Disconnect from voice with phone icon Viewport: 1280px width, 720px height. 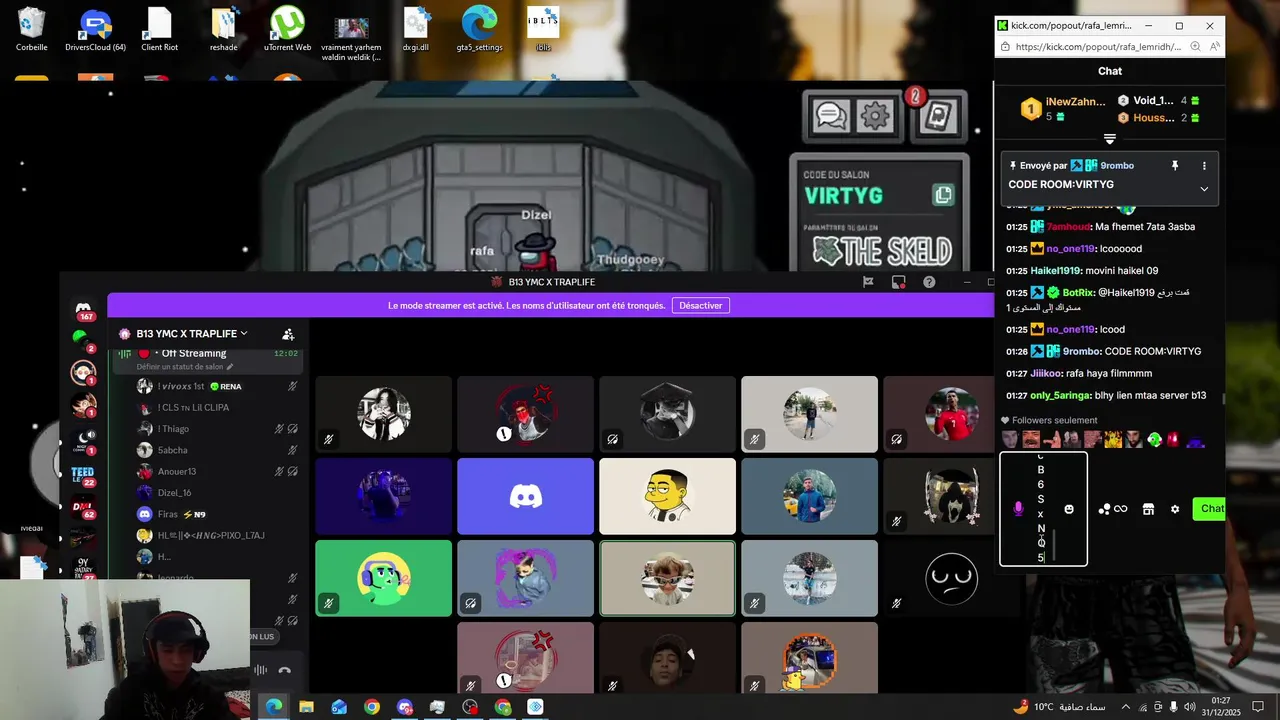[285, 671]
